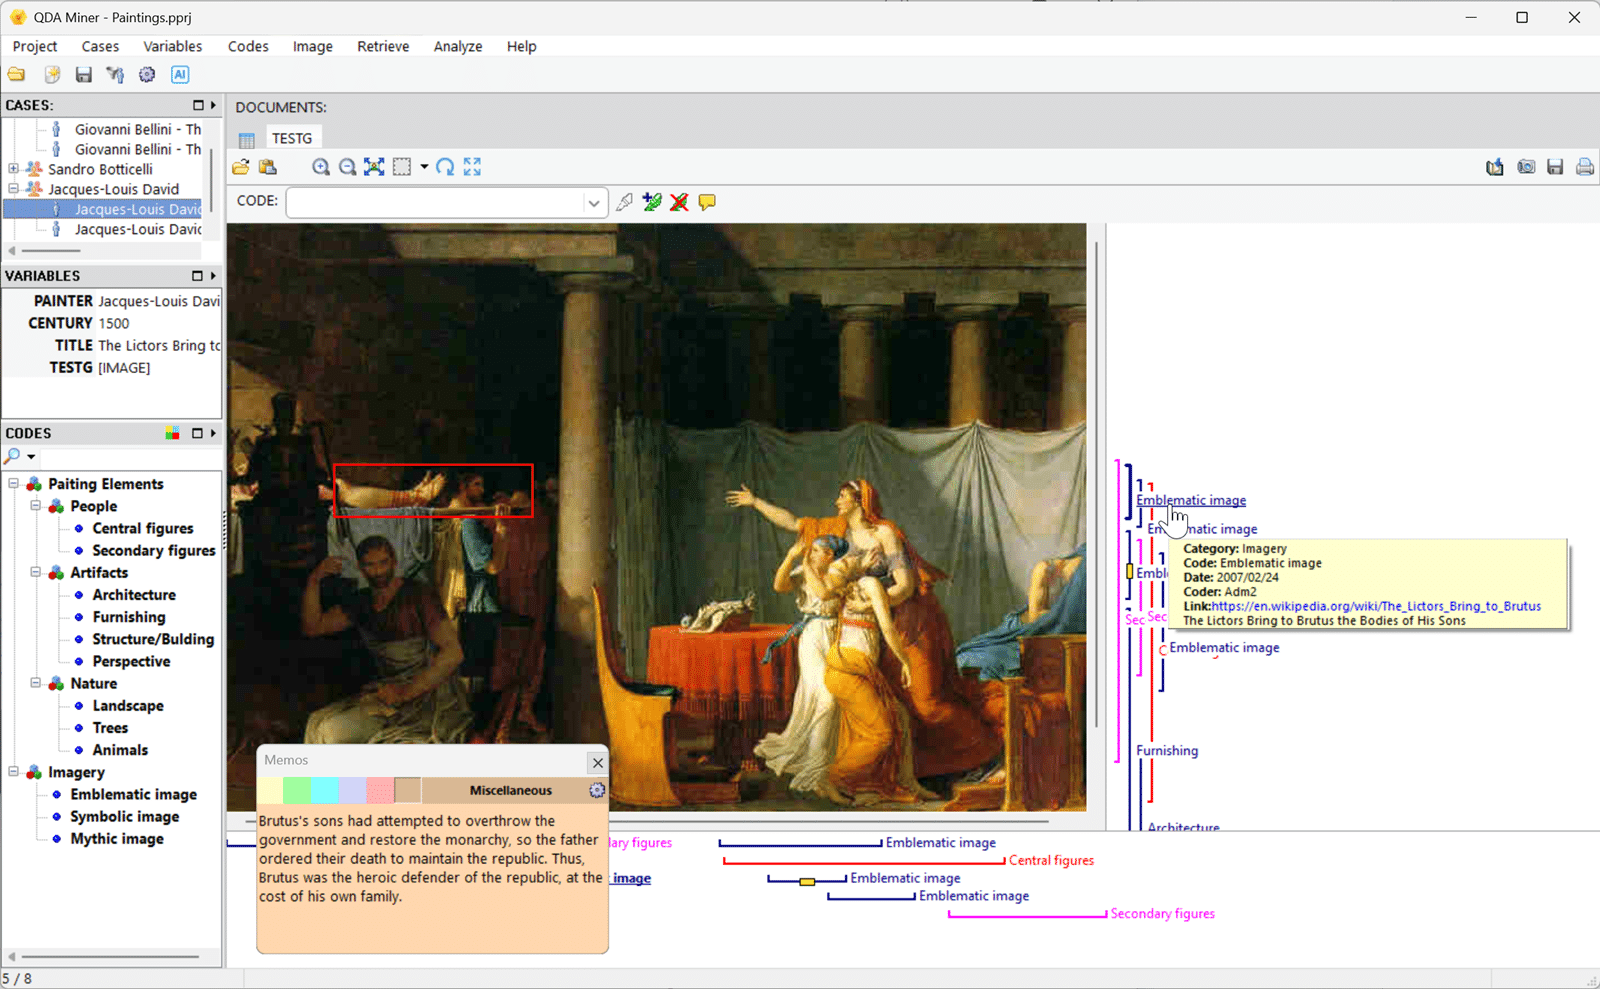Switch to the TESTG document tab

point(292,139)
